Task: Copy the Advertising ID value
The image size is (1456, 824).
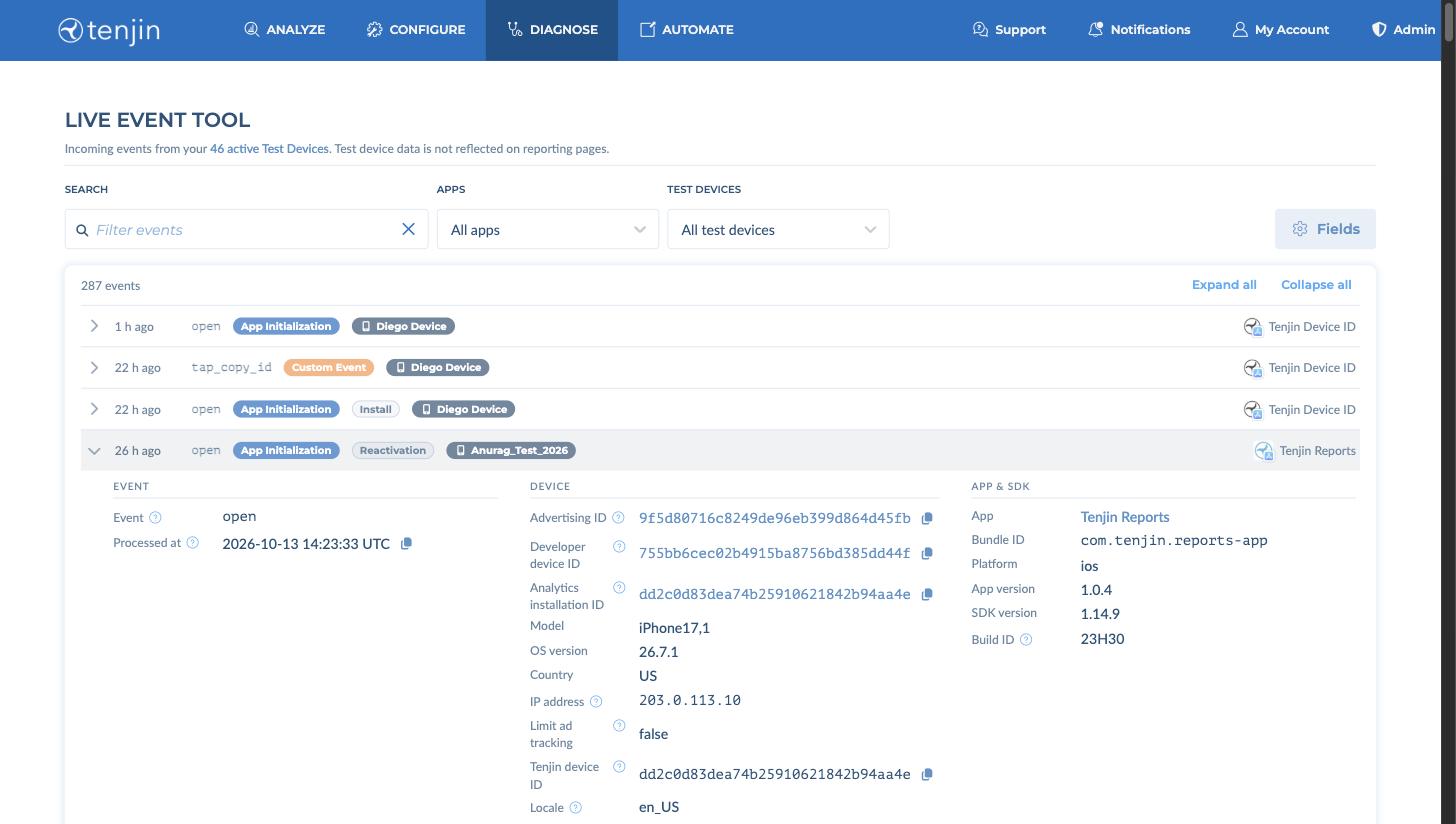Action: pyautogui.click(x=927, y=518)
